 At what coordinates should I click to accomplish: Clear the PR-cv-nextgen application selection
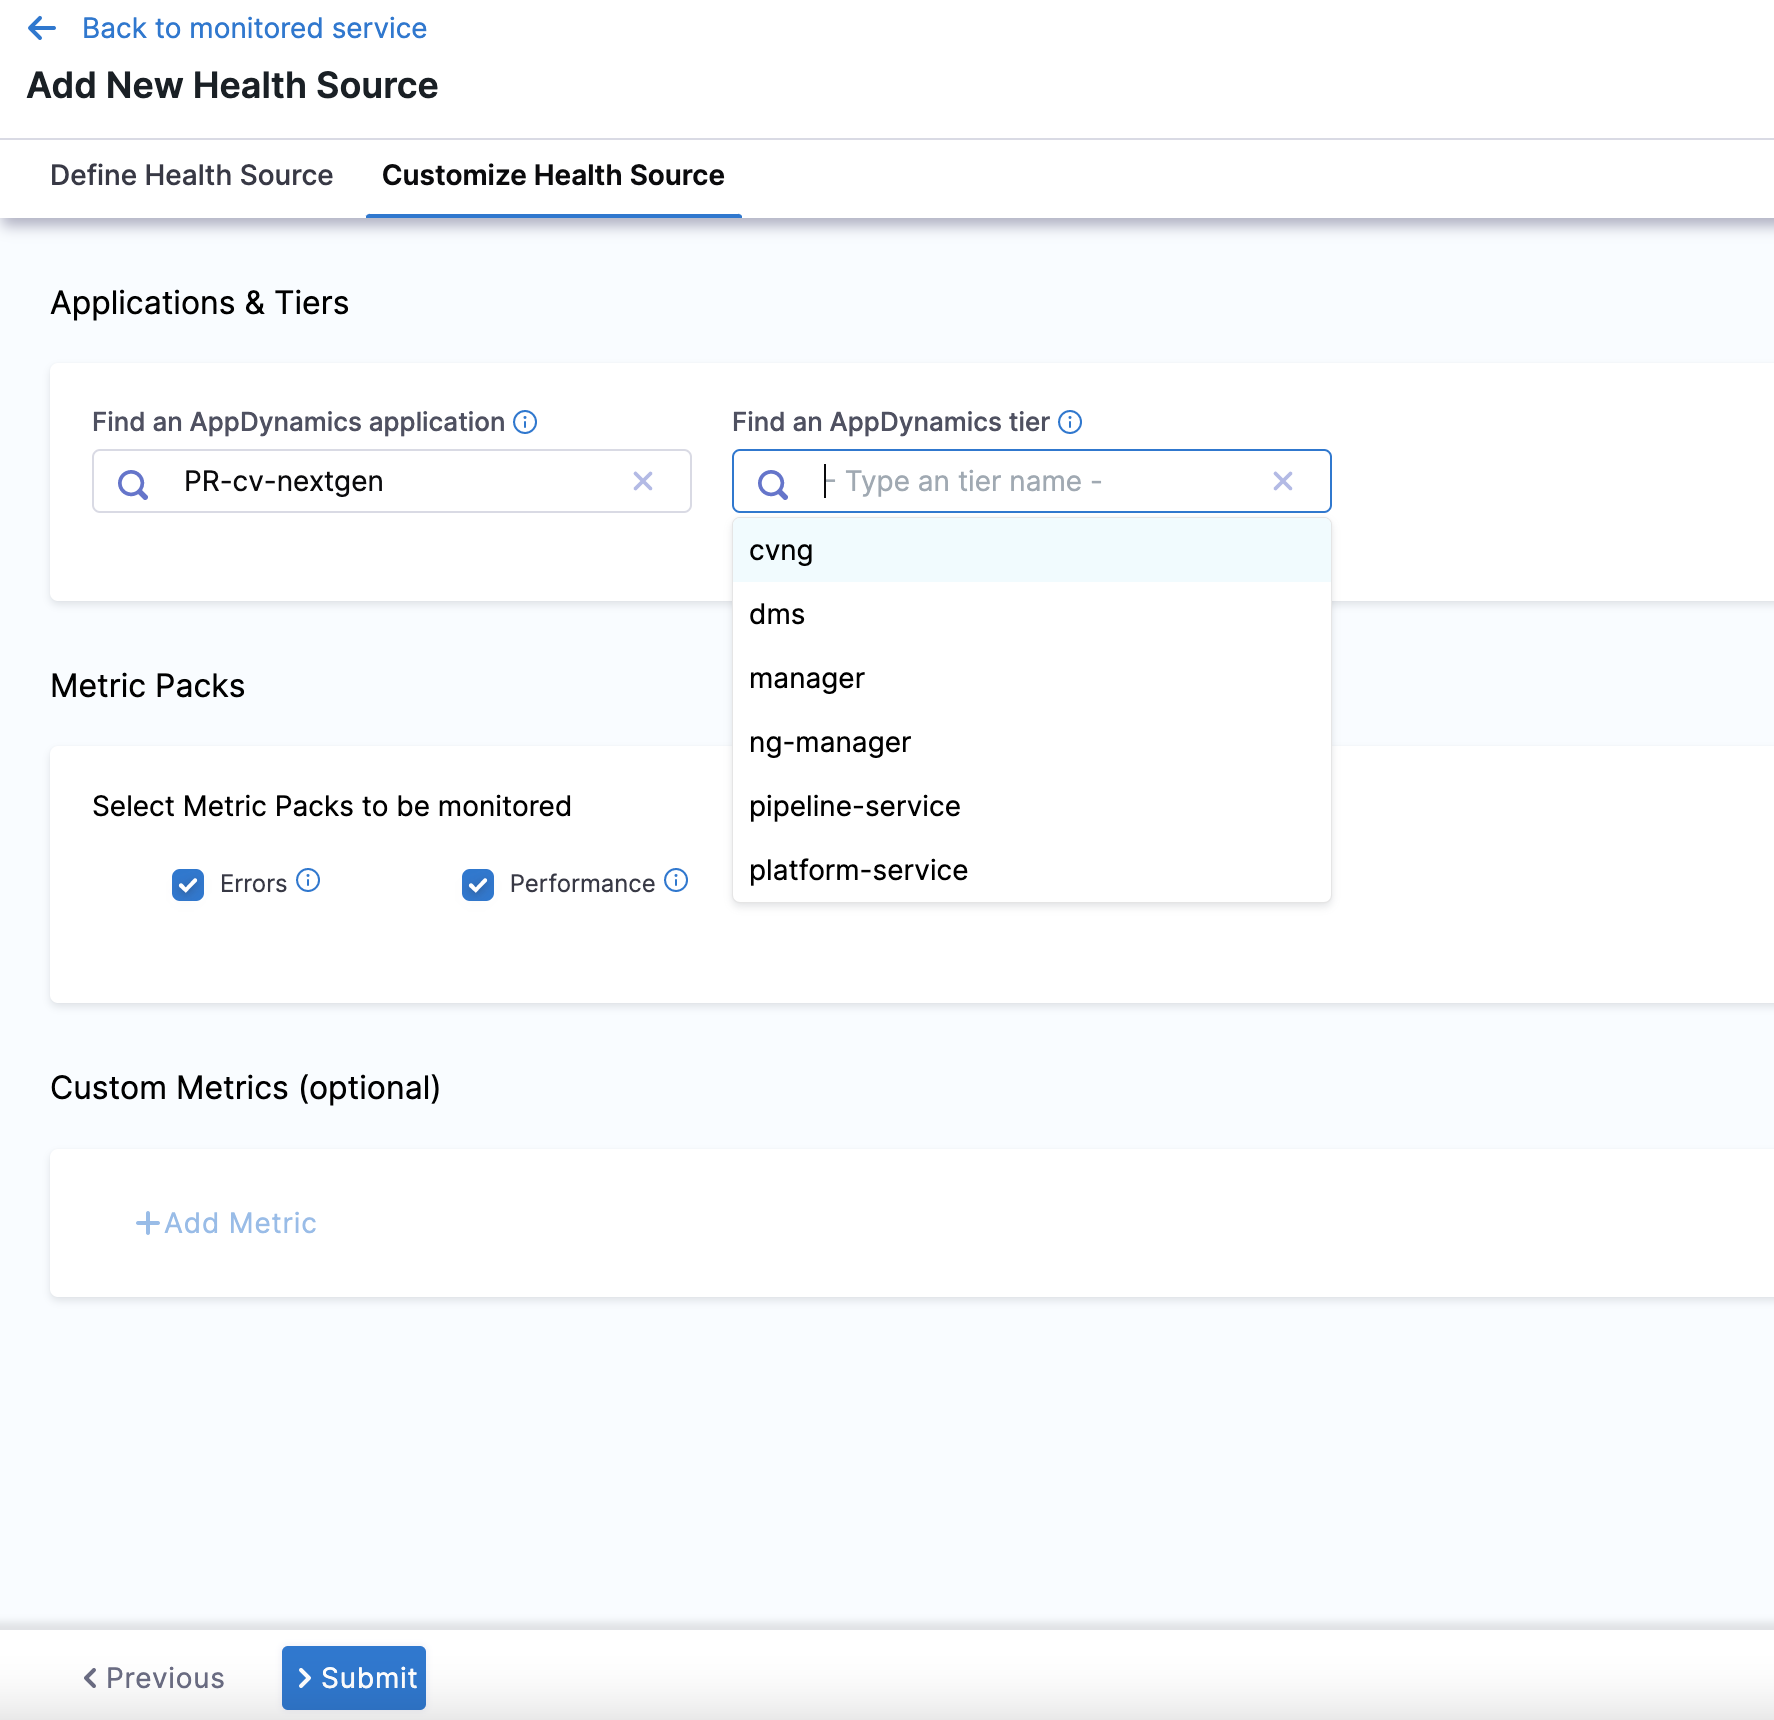point(643,481)
